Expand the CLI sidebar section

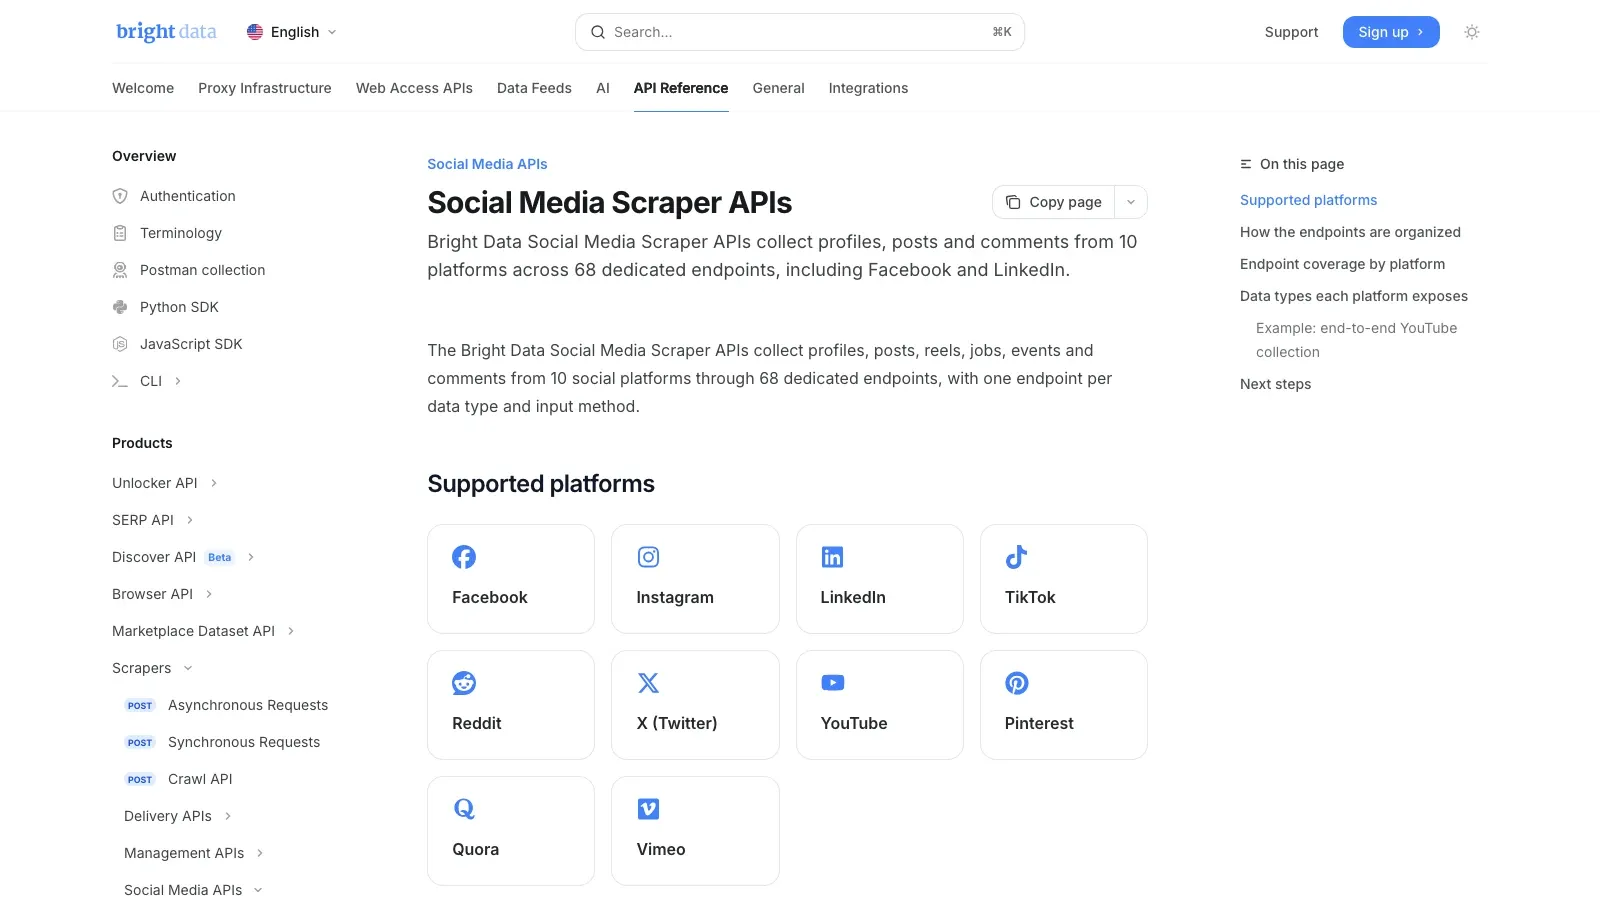178,381
